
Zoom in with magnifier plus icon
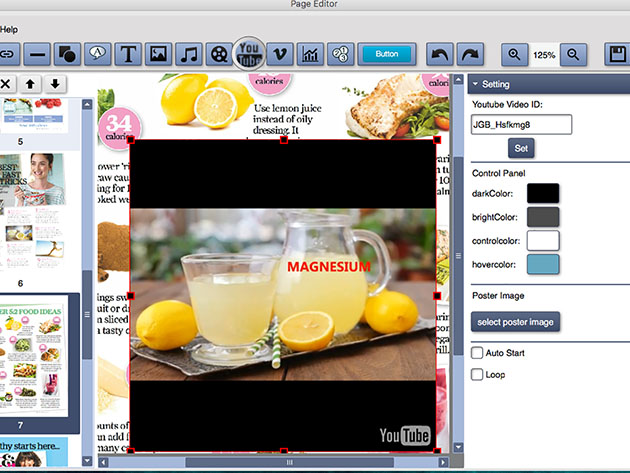pyautogui.click(x=513, y=55)
